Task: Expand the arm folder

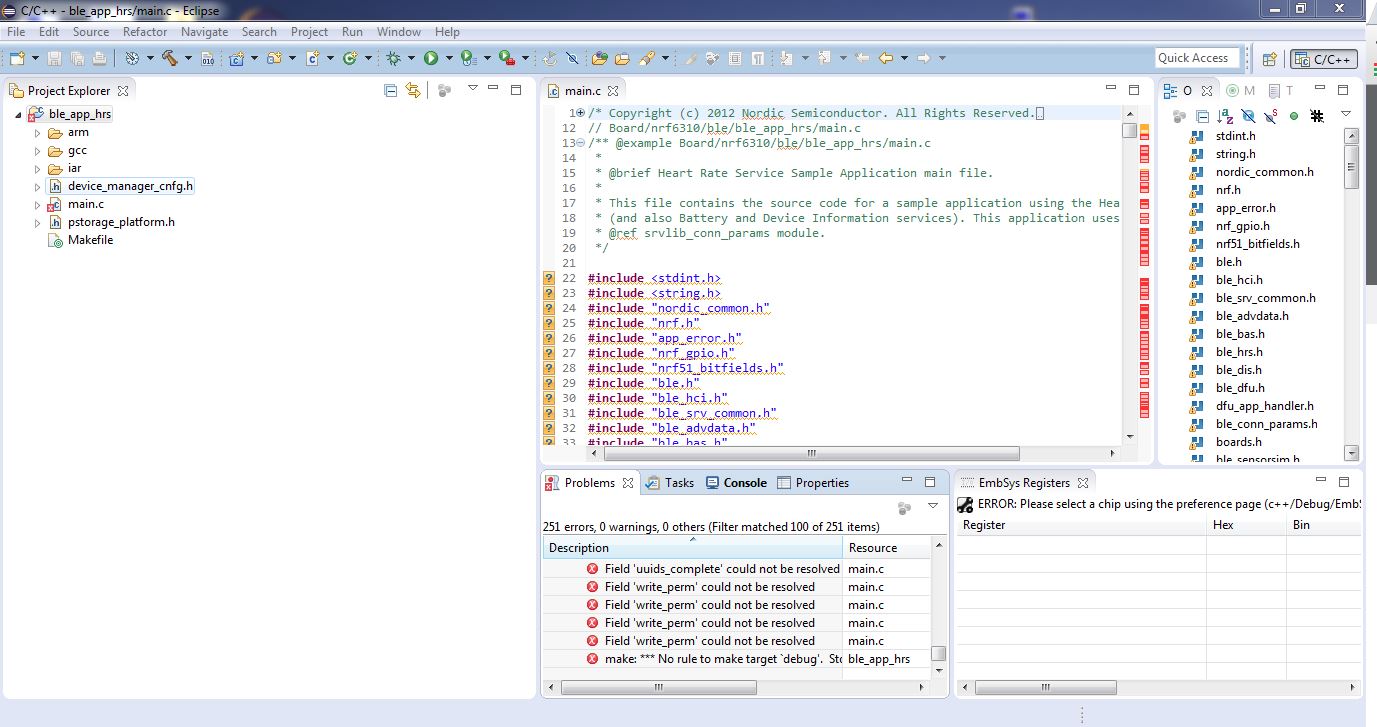Action: coord(38,132)
